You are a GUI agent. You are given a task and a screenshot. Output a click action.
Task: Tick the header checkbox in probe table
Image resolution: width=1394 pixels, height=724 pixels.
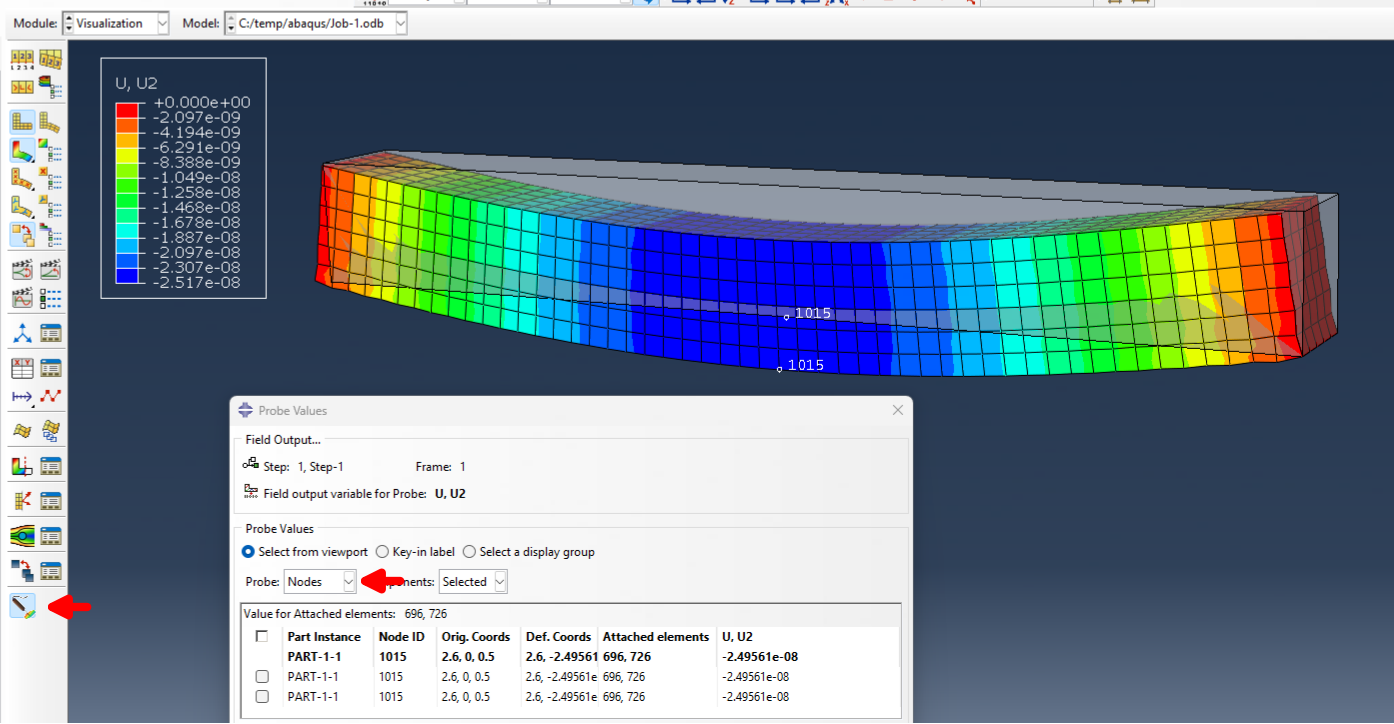262,637
